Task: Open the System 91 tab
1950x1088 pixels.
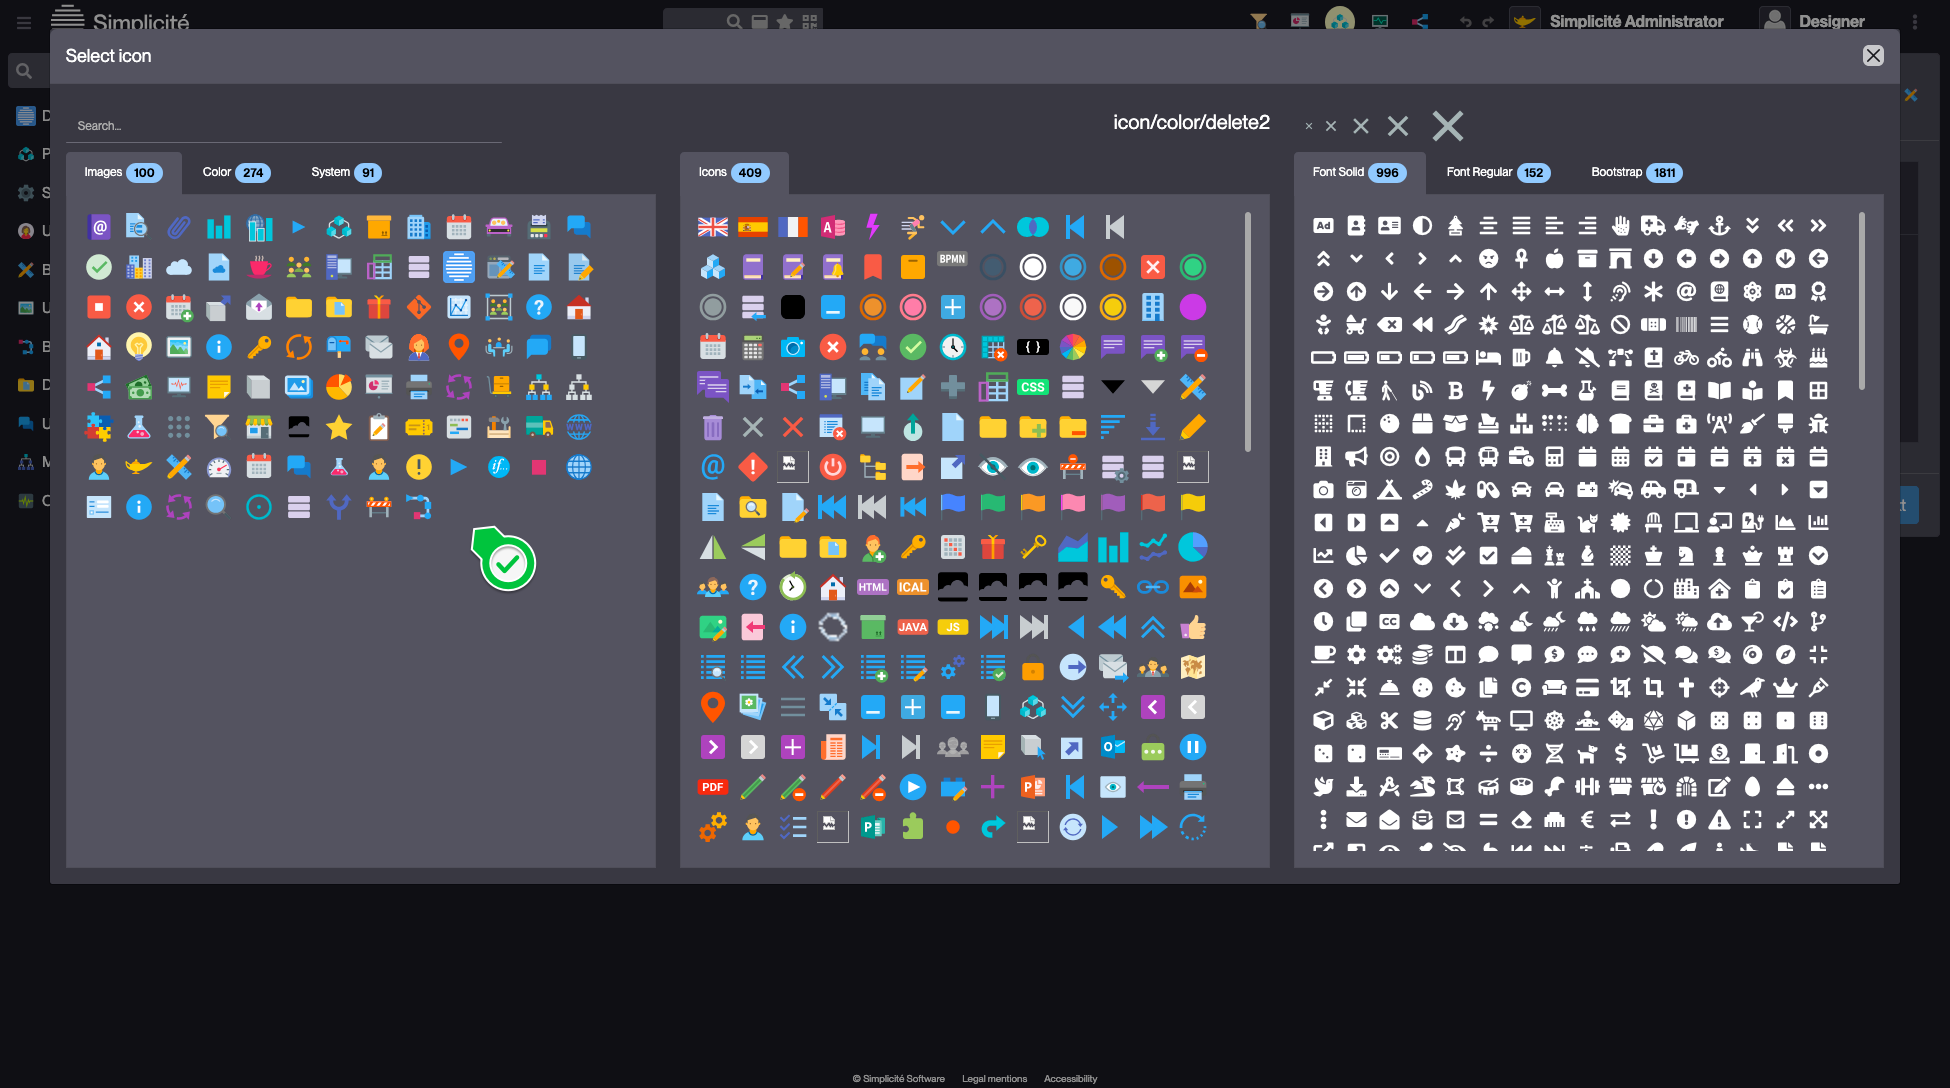Action: tap(346, 173)
